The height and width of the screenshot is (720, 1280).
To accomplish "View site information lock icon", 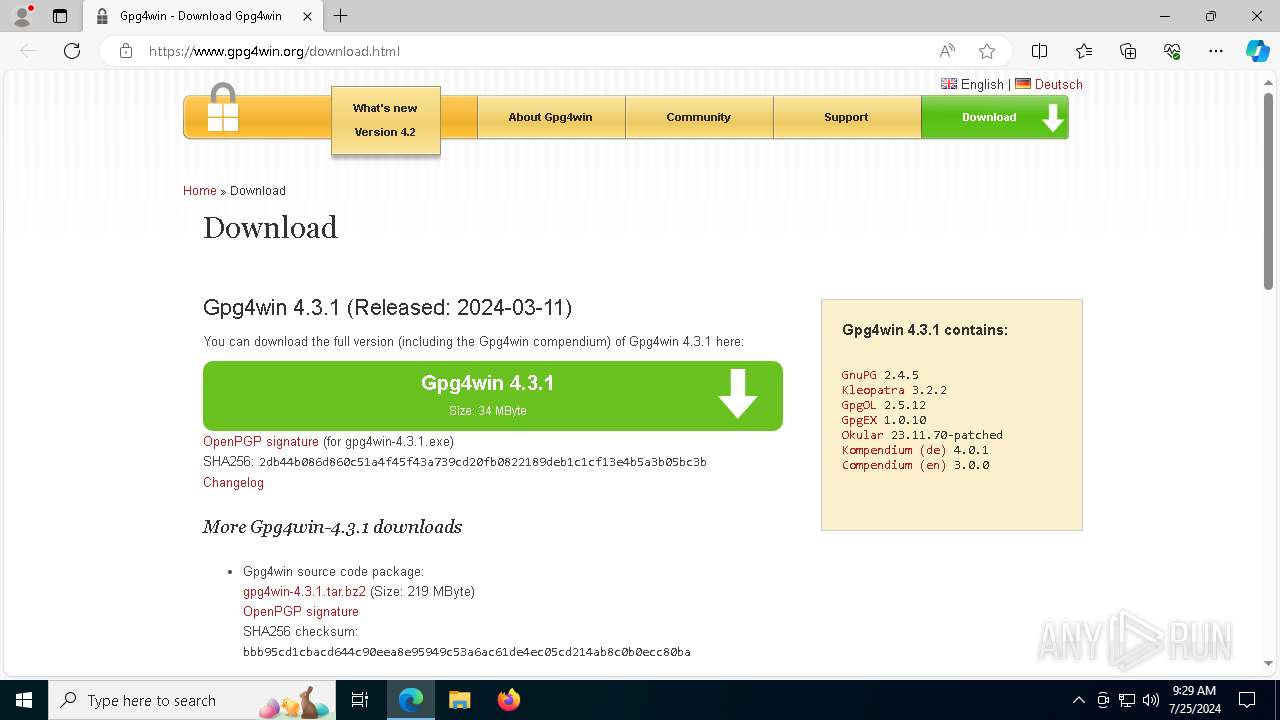I will pos(126,51).
